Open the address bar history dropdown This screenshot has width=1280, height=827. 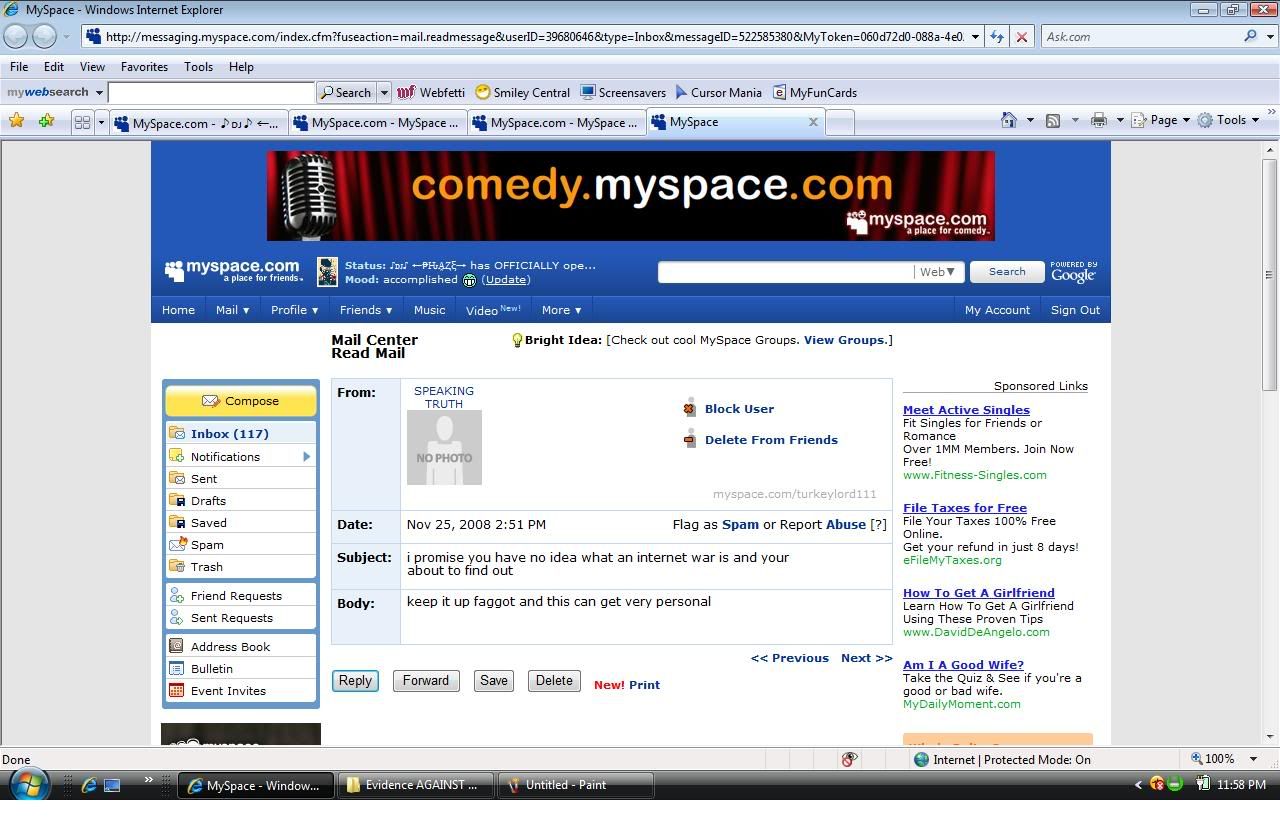pyautogui.click(x=975, y=37)
